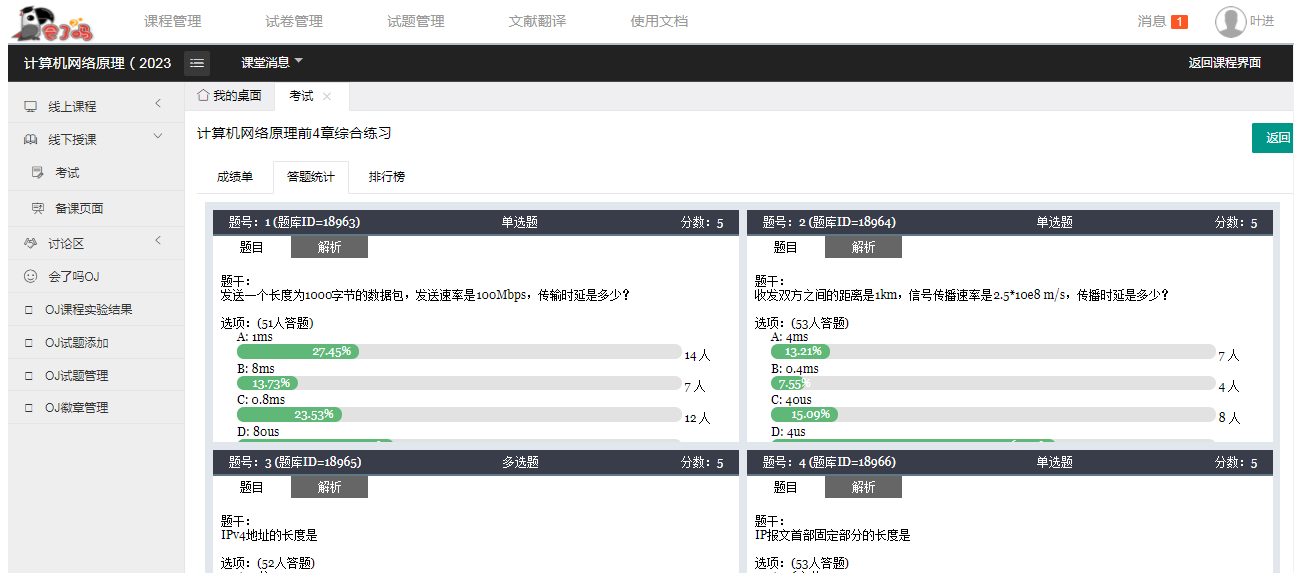
Task: Click question 2 option C 15.09% bar
Action: pos(804,414)
